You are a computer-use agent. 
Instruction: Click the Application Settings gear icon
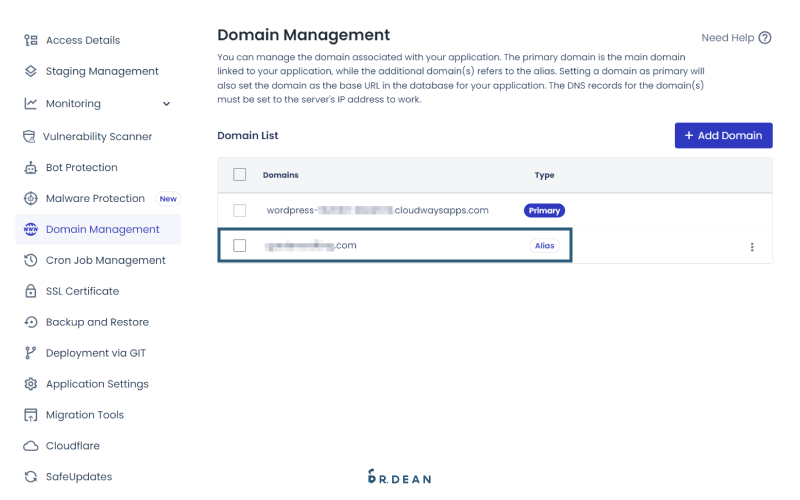[31, 384]
